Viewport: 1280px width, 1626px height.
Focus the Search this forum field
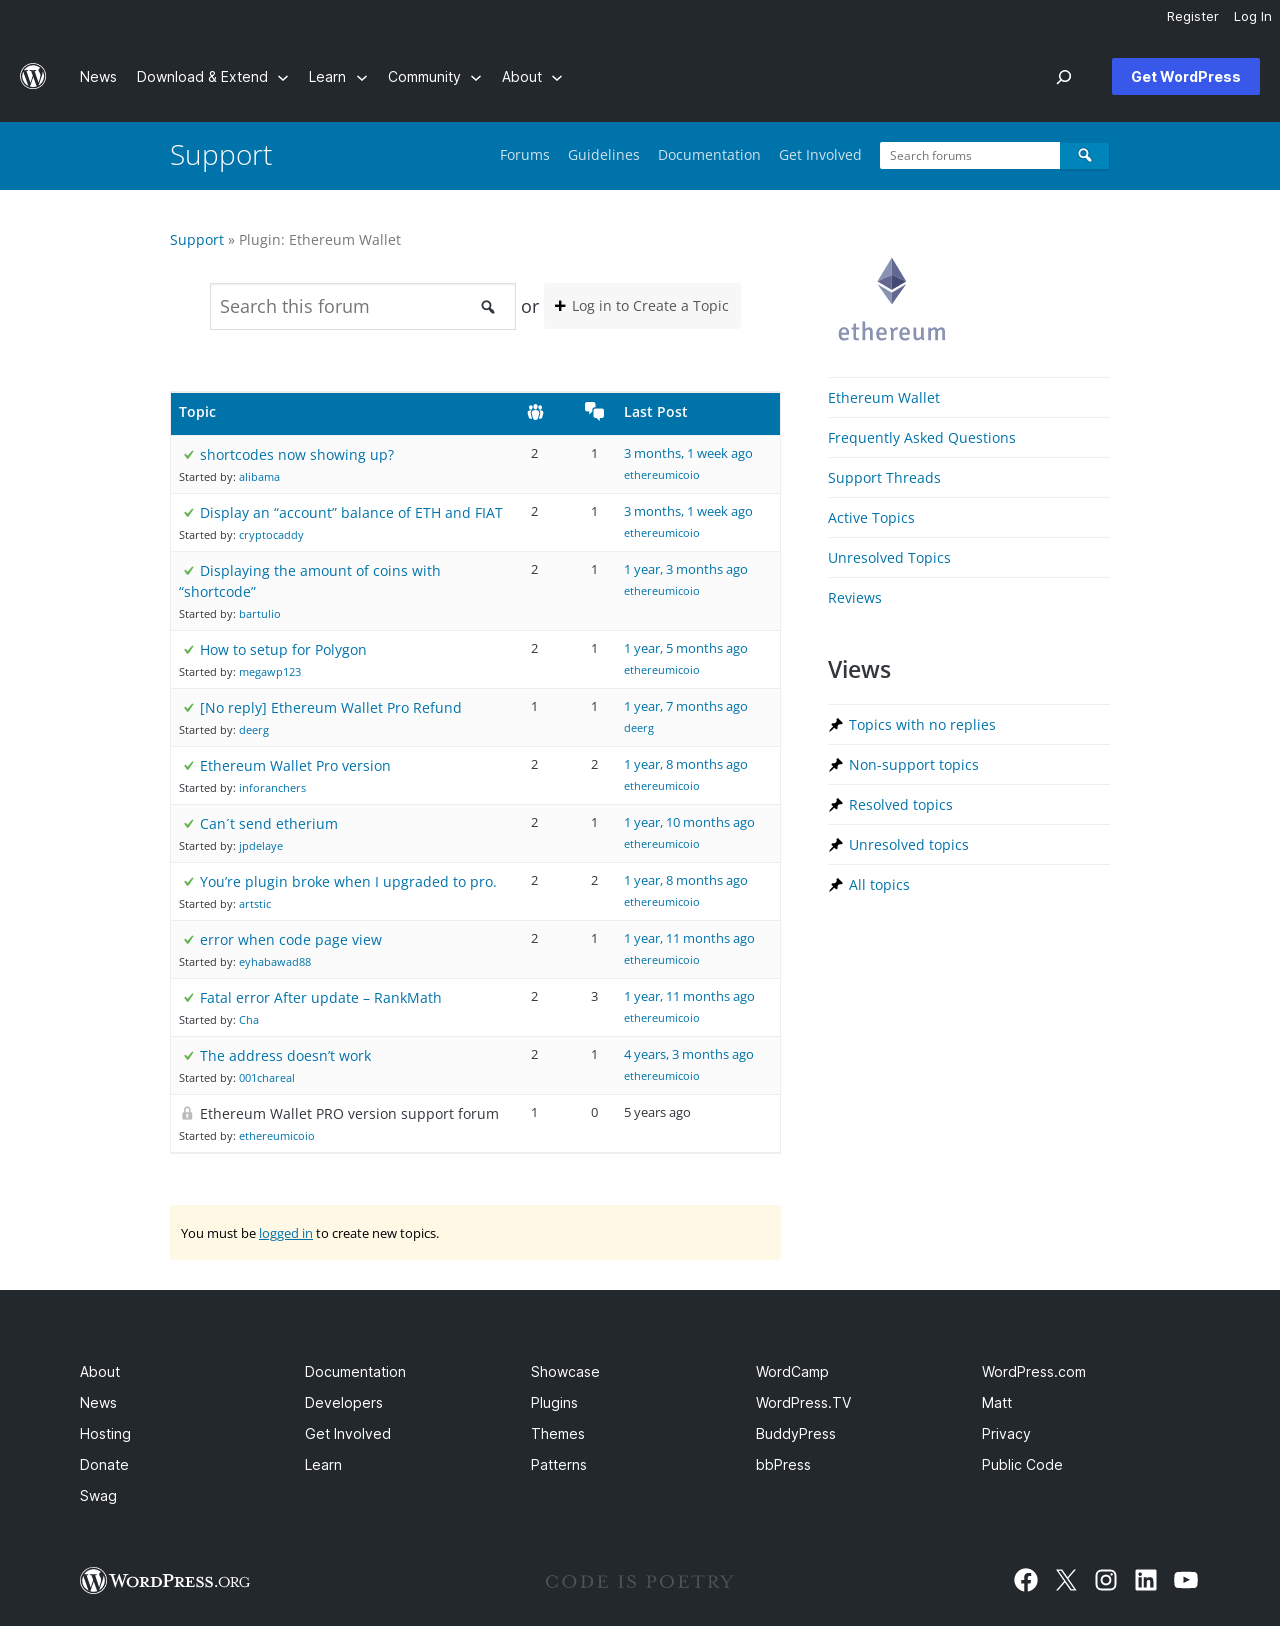coord(345,307)
